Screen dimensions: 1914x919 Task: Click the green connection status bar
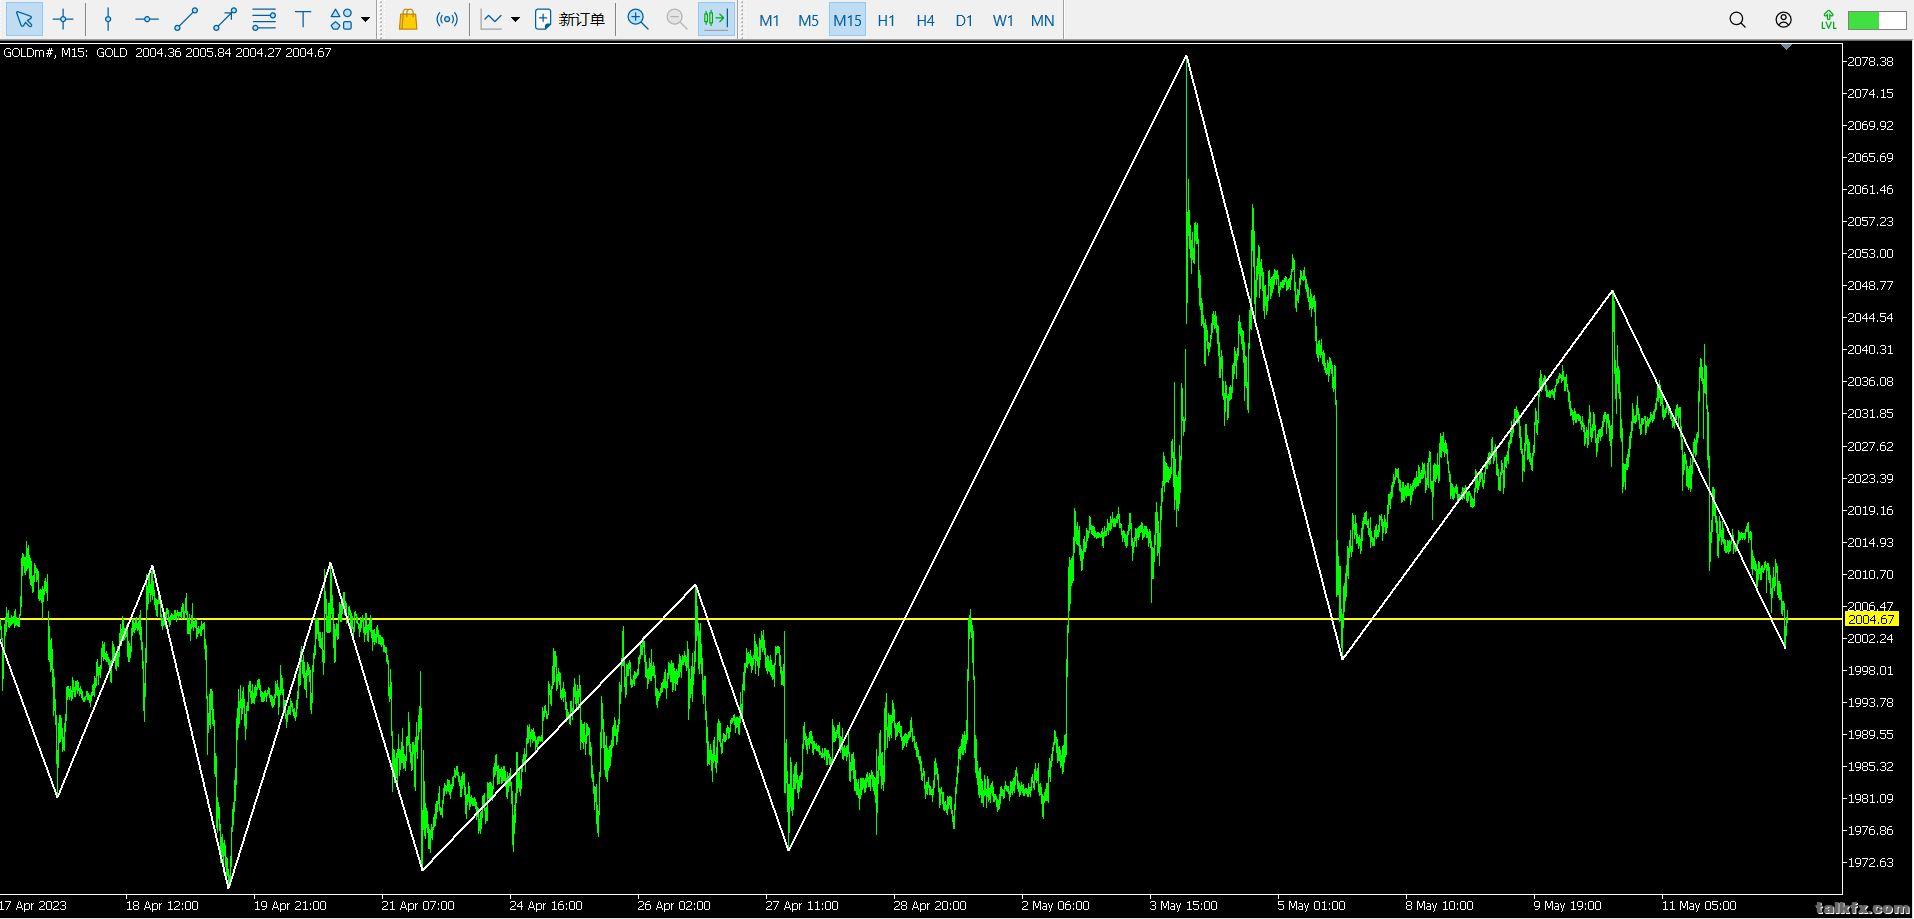[1877, 19]
